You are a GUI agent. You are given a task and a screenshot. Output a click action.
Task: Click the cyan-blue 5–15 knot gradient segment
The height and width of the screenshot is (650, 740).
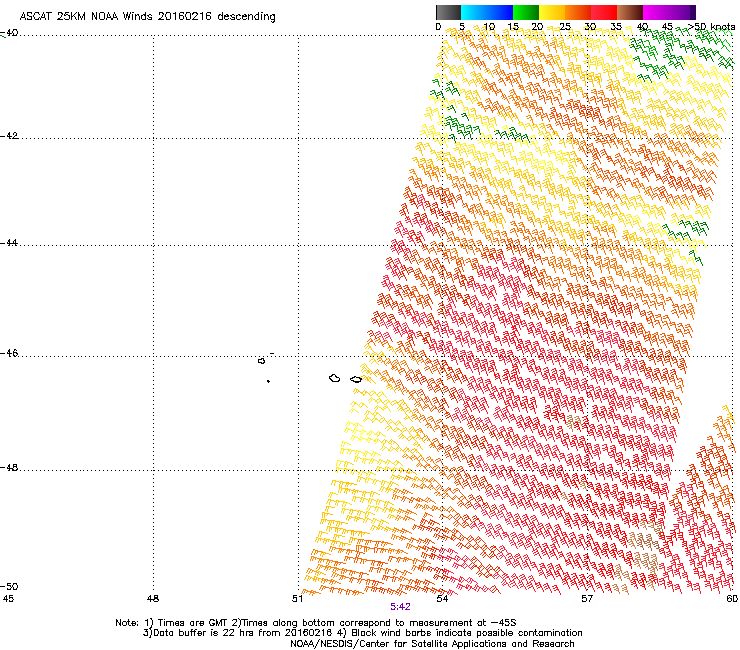coord(487,12)
